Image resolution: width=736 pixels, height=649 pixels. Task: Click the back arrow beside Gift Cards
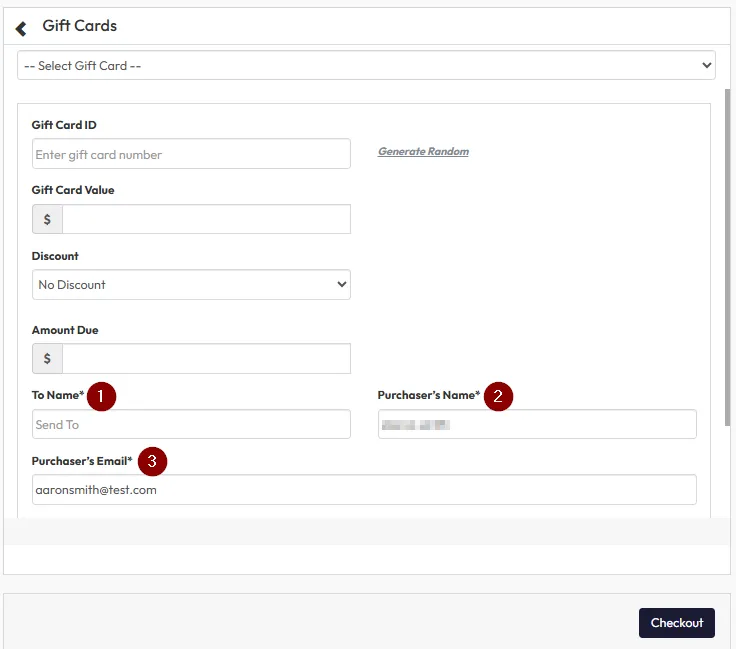point(21,28)
